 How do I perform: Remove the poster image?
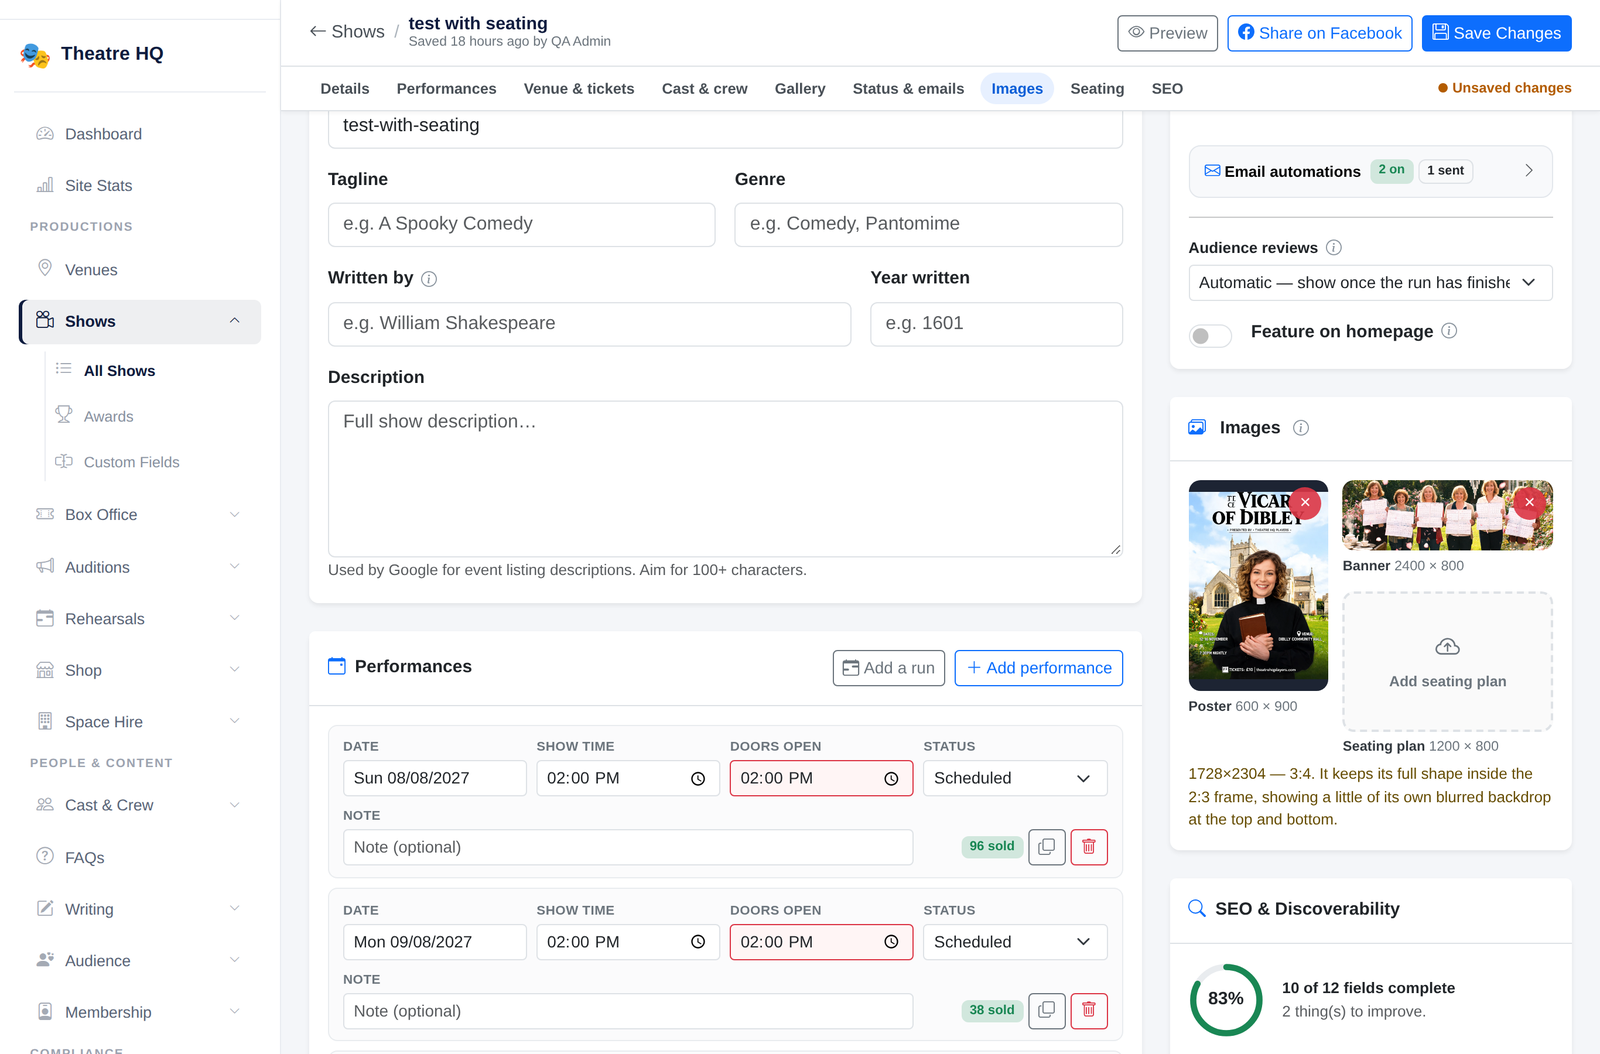click(x=1305, y=503)
